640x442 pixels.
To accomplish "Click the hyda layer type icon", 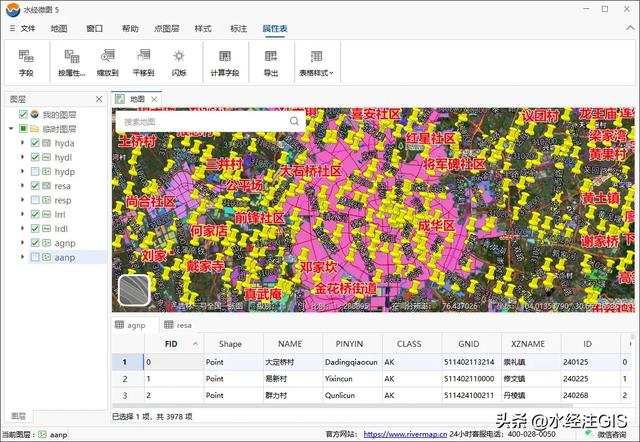I will pyautogui.click(x=47, y=143).
